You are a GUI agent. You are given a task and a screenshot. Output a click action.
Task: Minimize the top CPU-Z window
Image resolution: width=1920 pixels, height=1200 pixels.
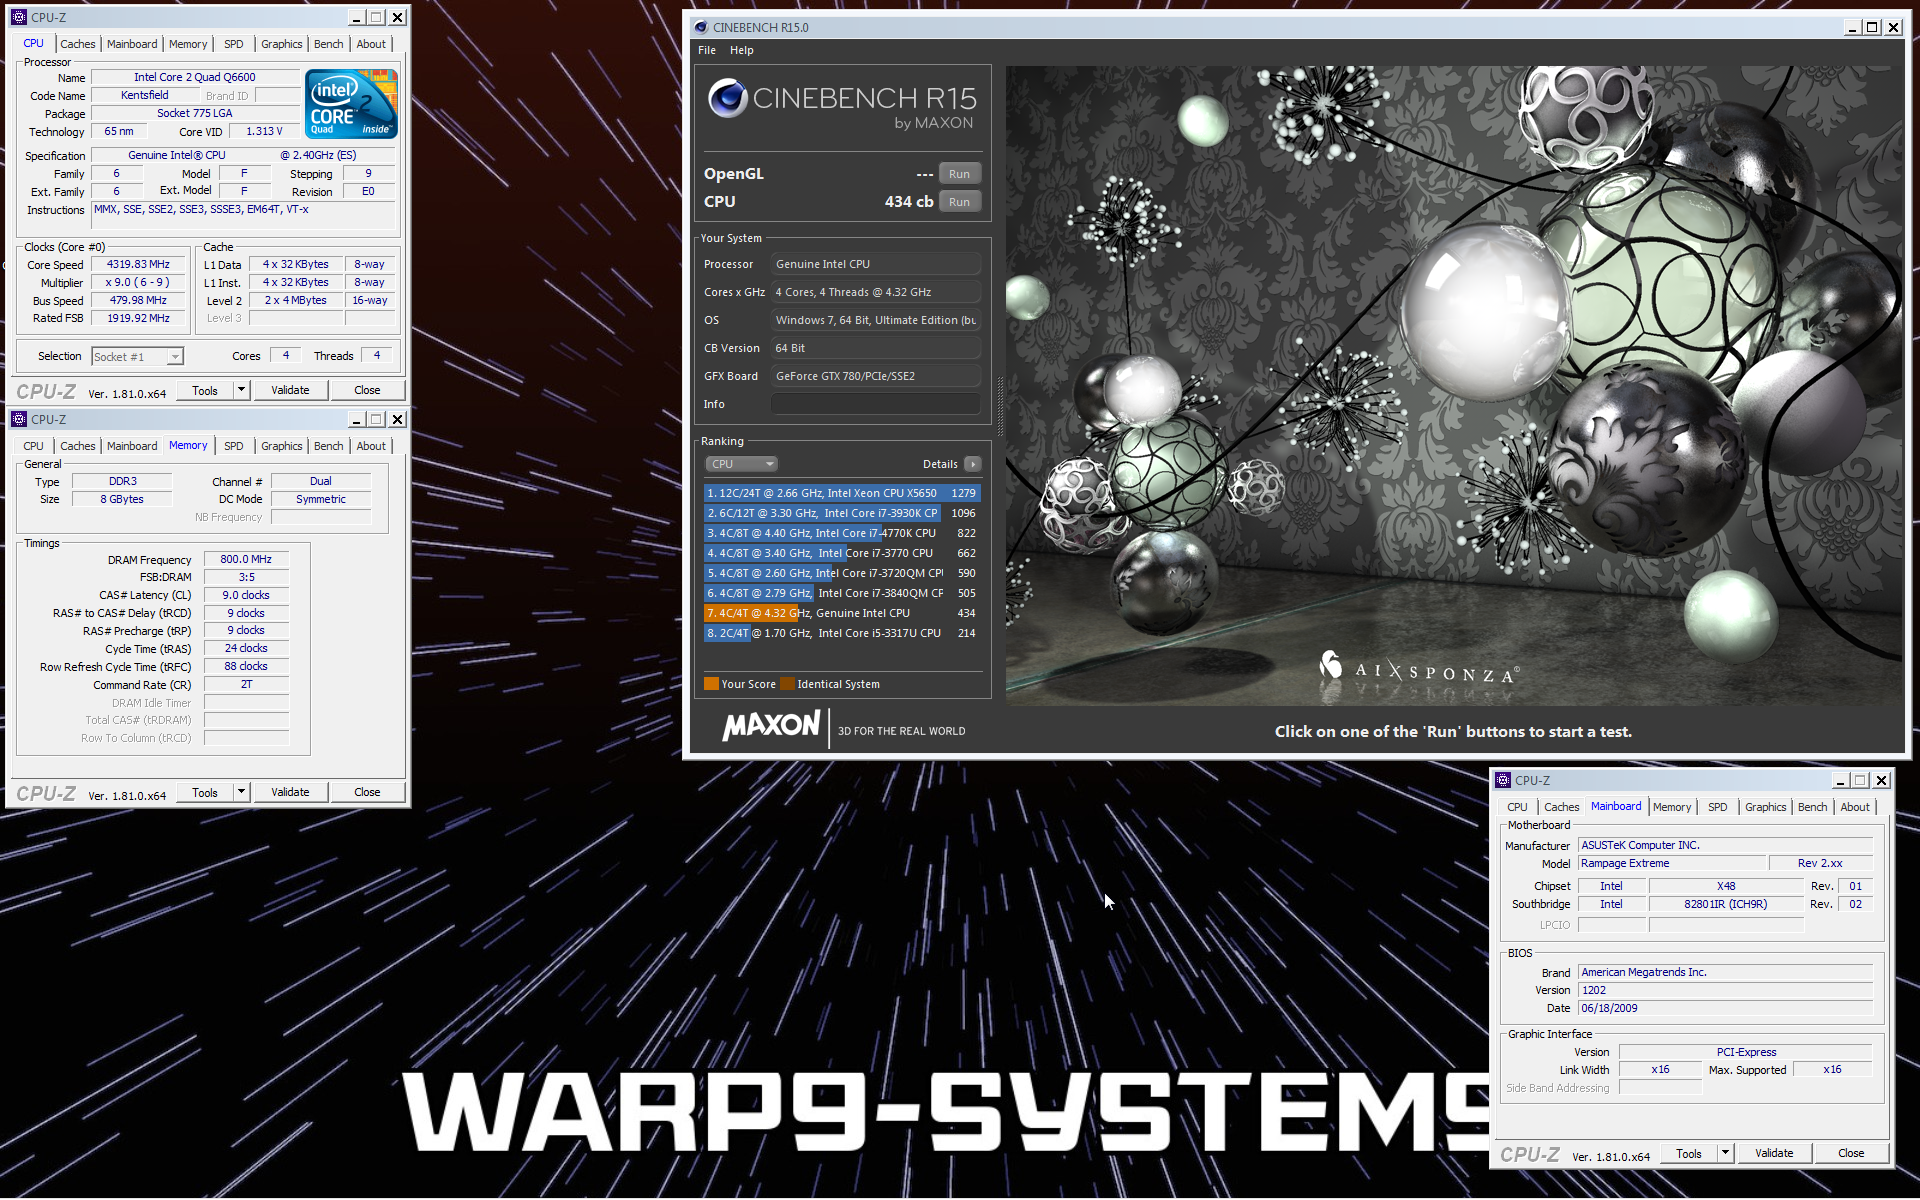356,17
